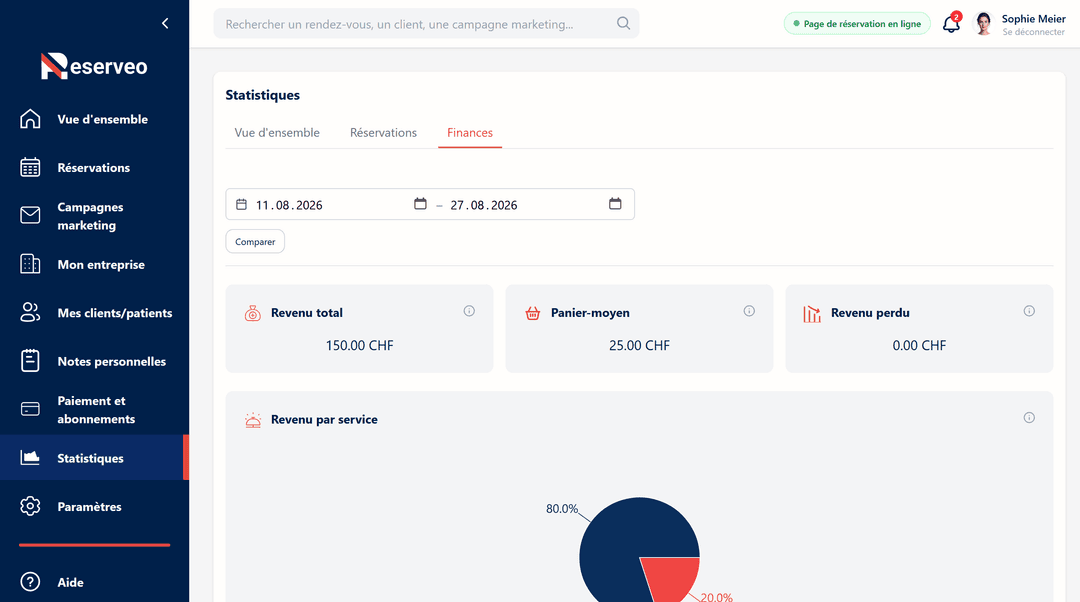Click the Statistiques chart icon in sidebar
1080x602 pixels.
pos(30,457)
